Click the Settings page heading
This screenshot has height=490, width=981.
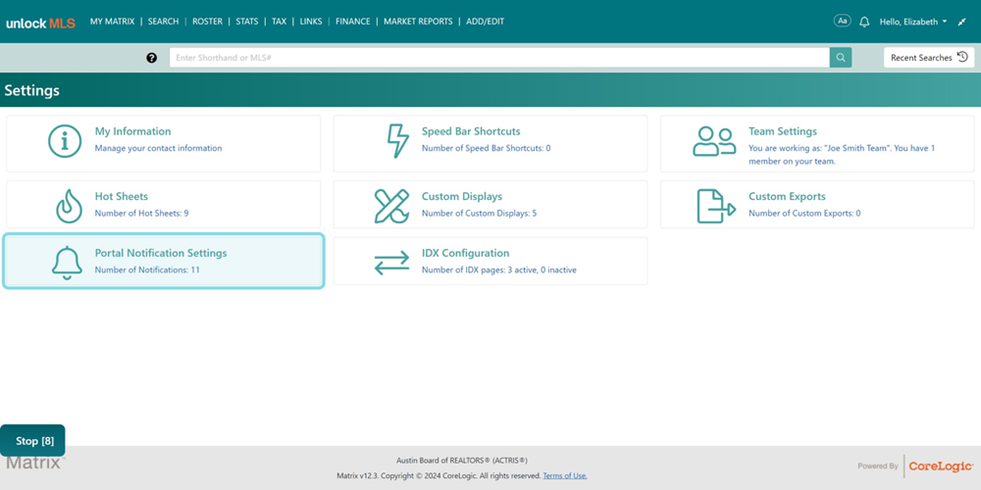pyautogui.click(x=32, y=90)
